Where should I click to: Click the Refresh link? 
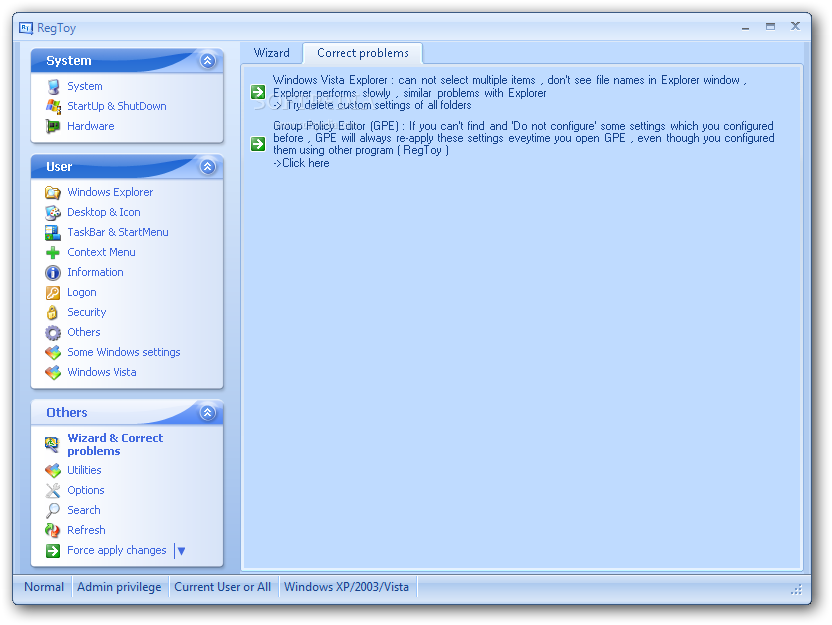pyautogui.click(x=86, y=530)
